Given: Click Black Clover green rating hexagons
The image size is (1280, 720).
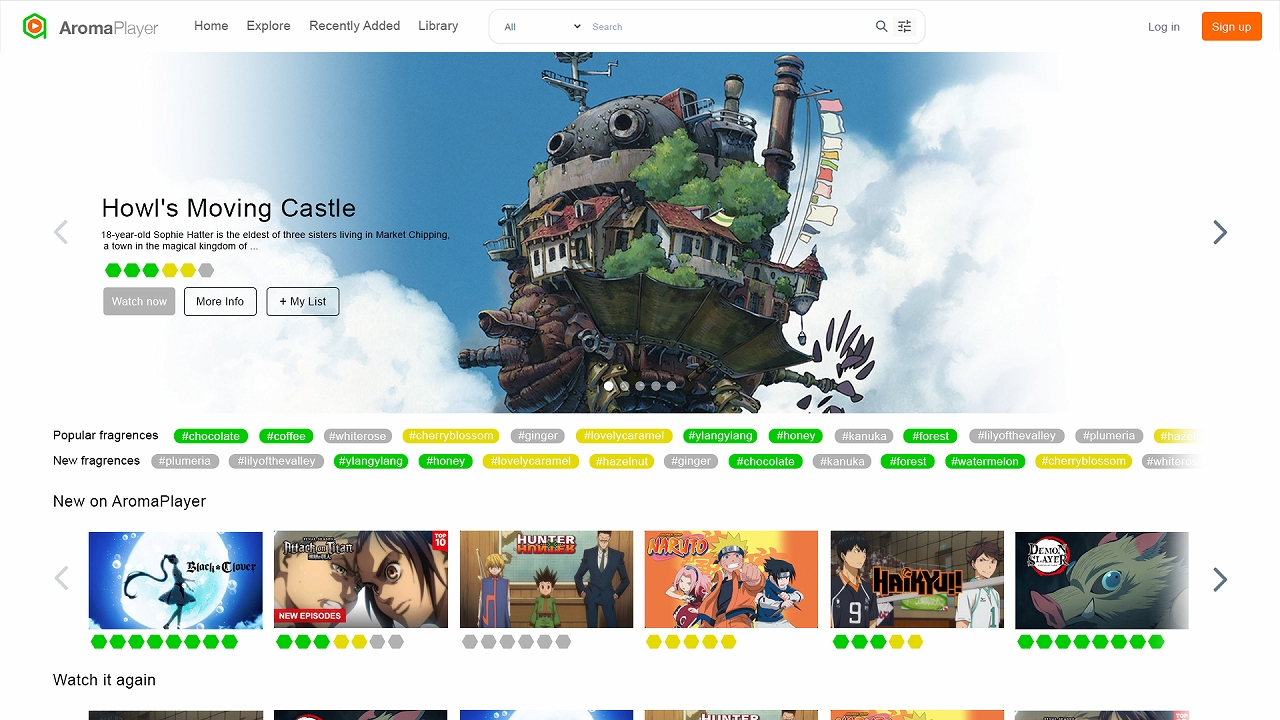Looking at the screenshot, I should pyautogui.click(x=164, y=642).
